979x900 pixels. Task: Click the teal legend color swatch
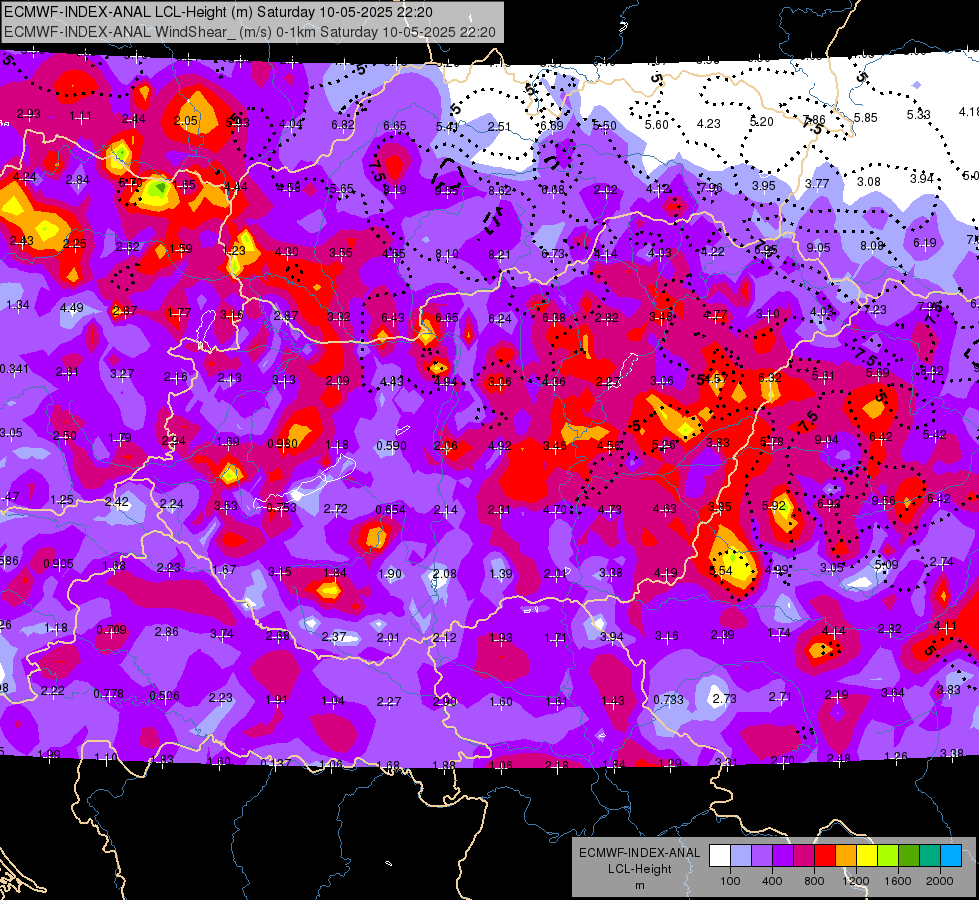point(930,855)
